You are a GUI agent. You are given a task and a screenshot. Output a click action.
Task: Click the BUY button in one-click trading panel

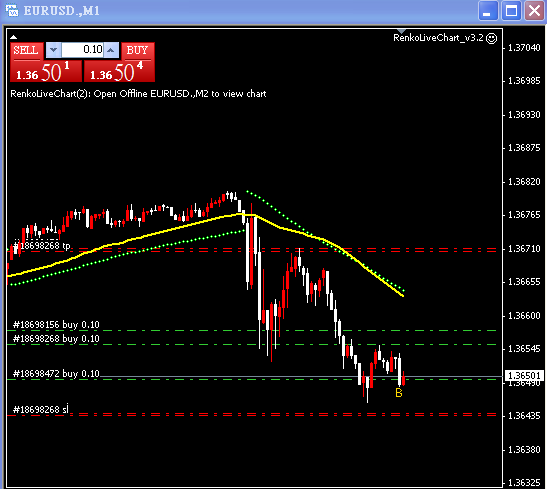[x=138, y=51]
